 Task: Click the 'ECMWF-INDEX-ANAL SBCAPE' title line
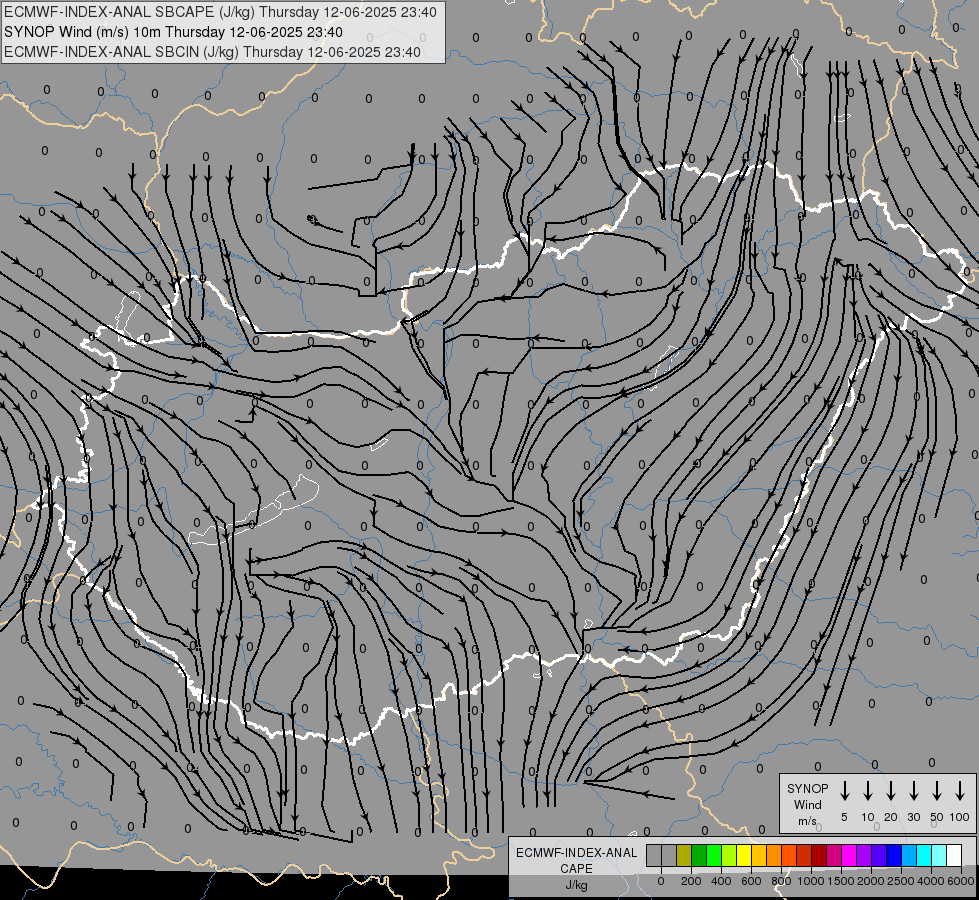pyautogui.click(x=220, y=12)
